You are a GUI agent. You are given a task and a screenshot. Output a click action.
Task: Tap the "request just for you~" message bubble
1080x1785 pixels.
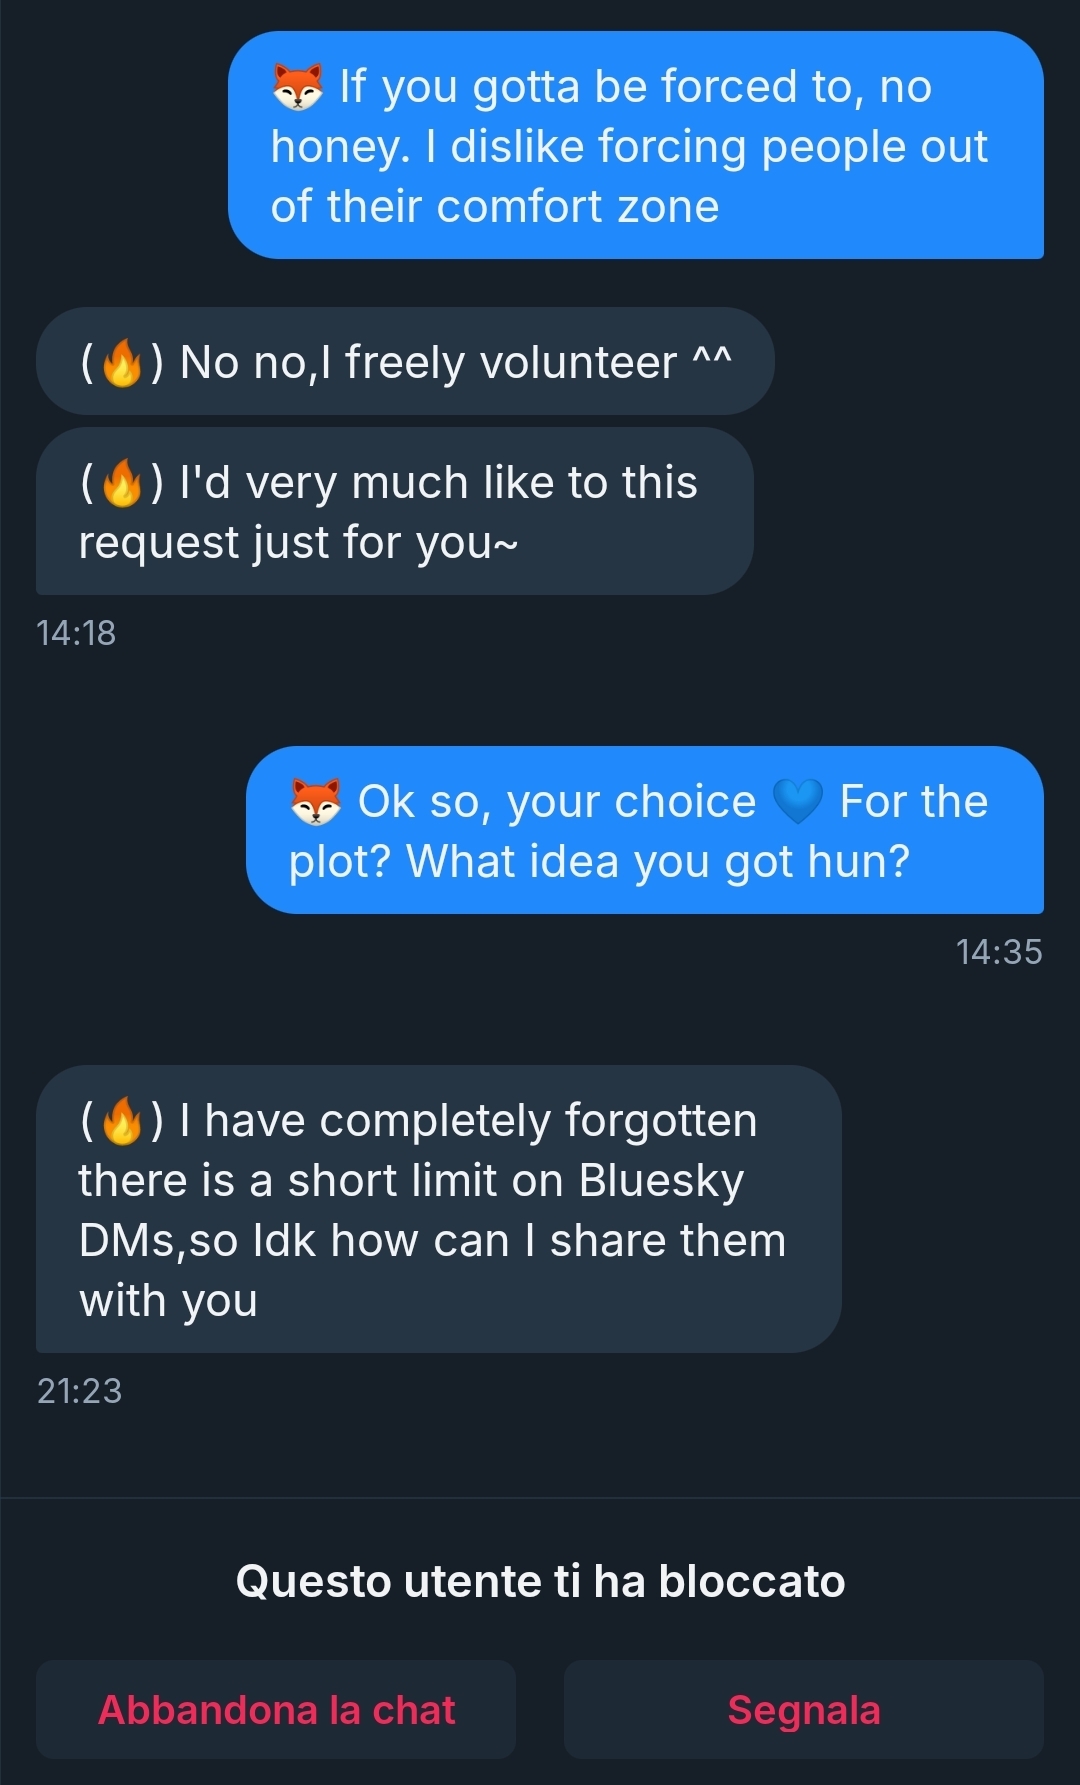394,512
